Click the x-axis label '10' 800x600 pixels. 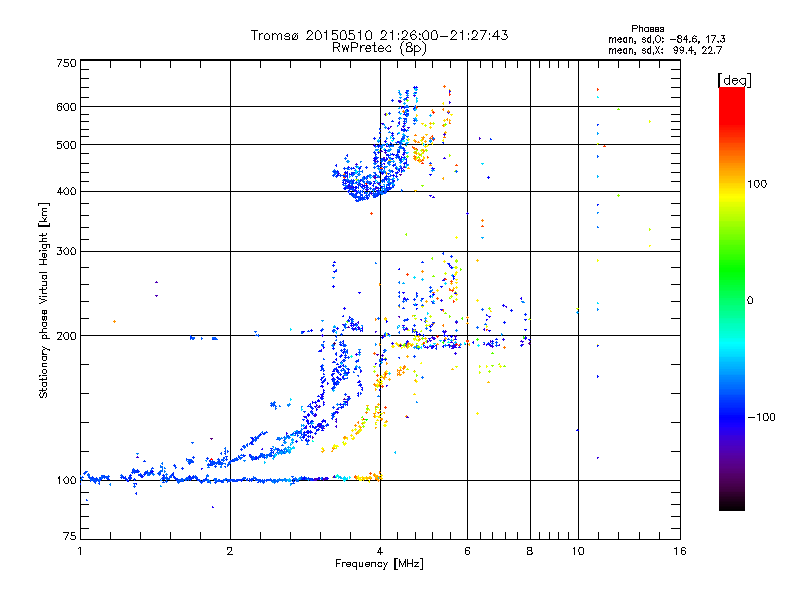coord(578,551)
